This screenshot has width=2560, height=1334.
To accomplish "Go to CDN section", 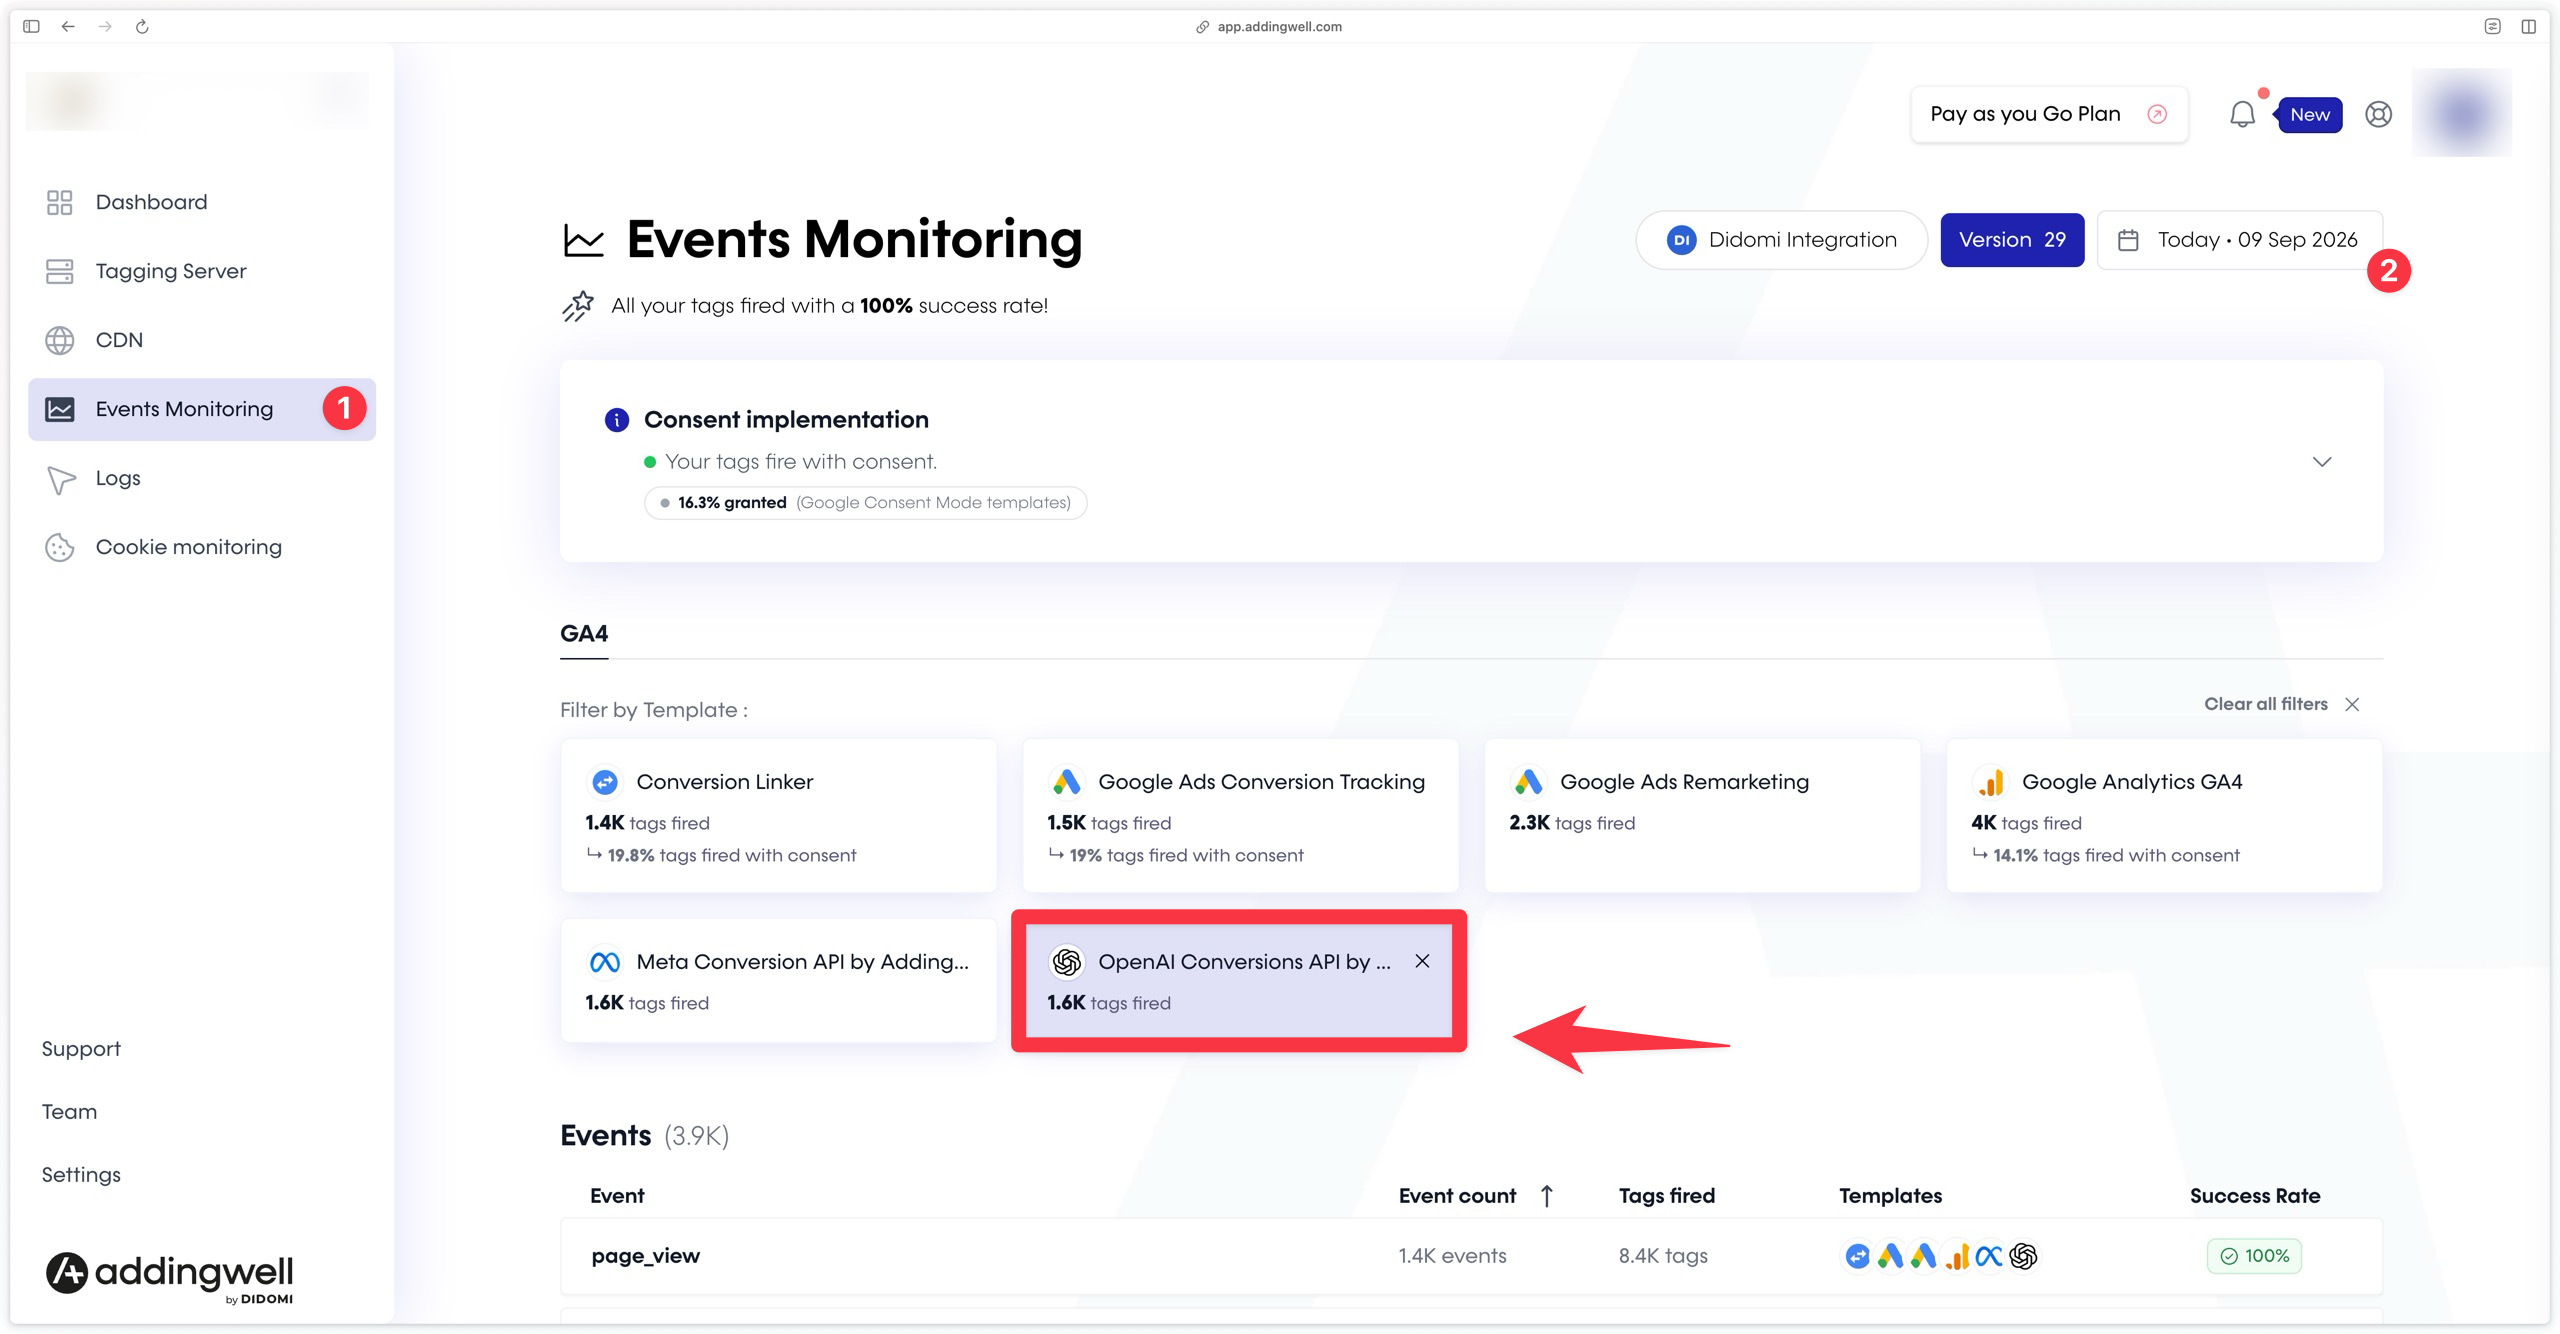I will tap(201, 340).
